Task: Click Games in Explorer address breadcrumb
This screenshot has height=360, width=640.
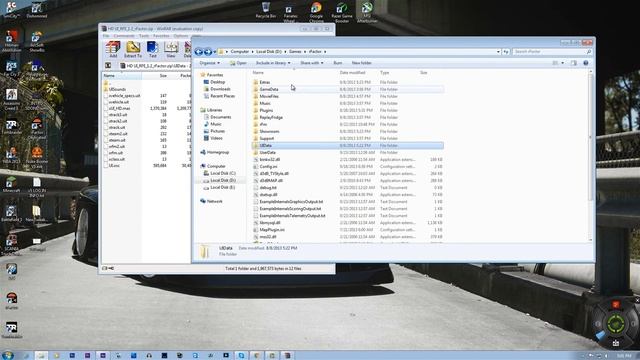Action: click(x=295, y=52)
